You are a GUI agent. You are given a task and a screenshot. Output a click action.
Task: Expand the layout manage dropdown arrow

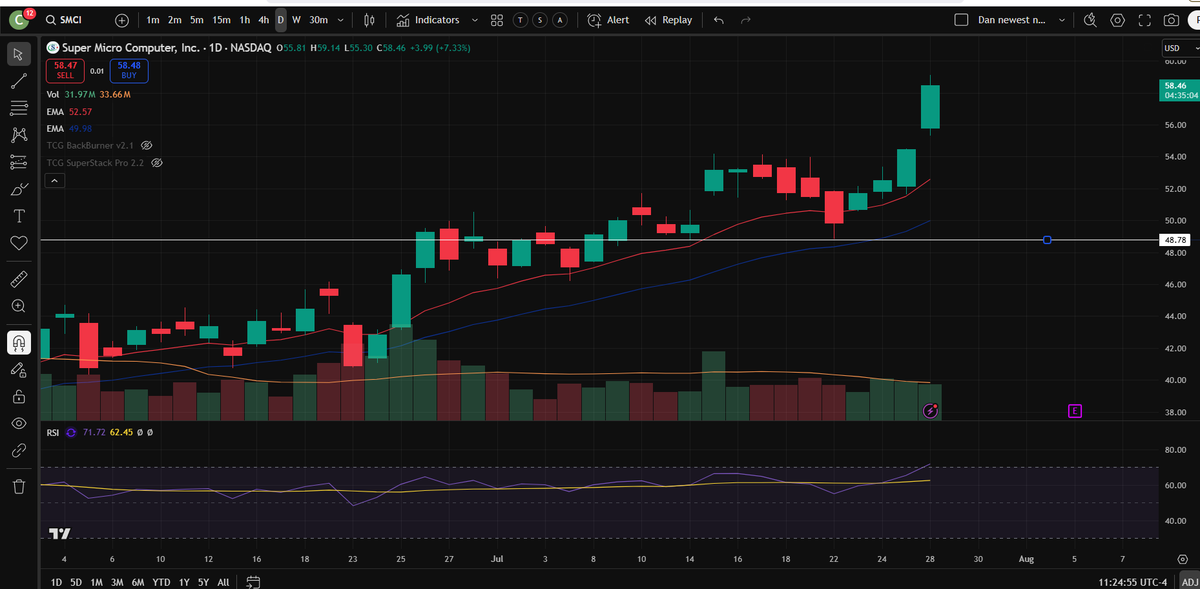point(1061,20)
